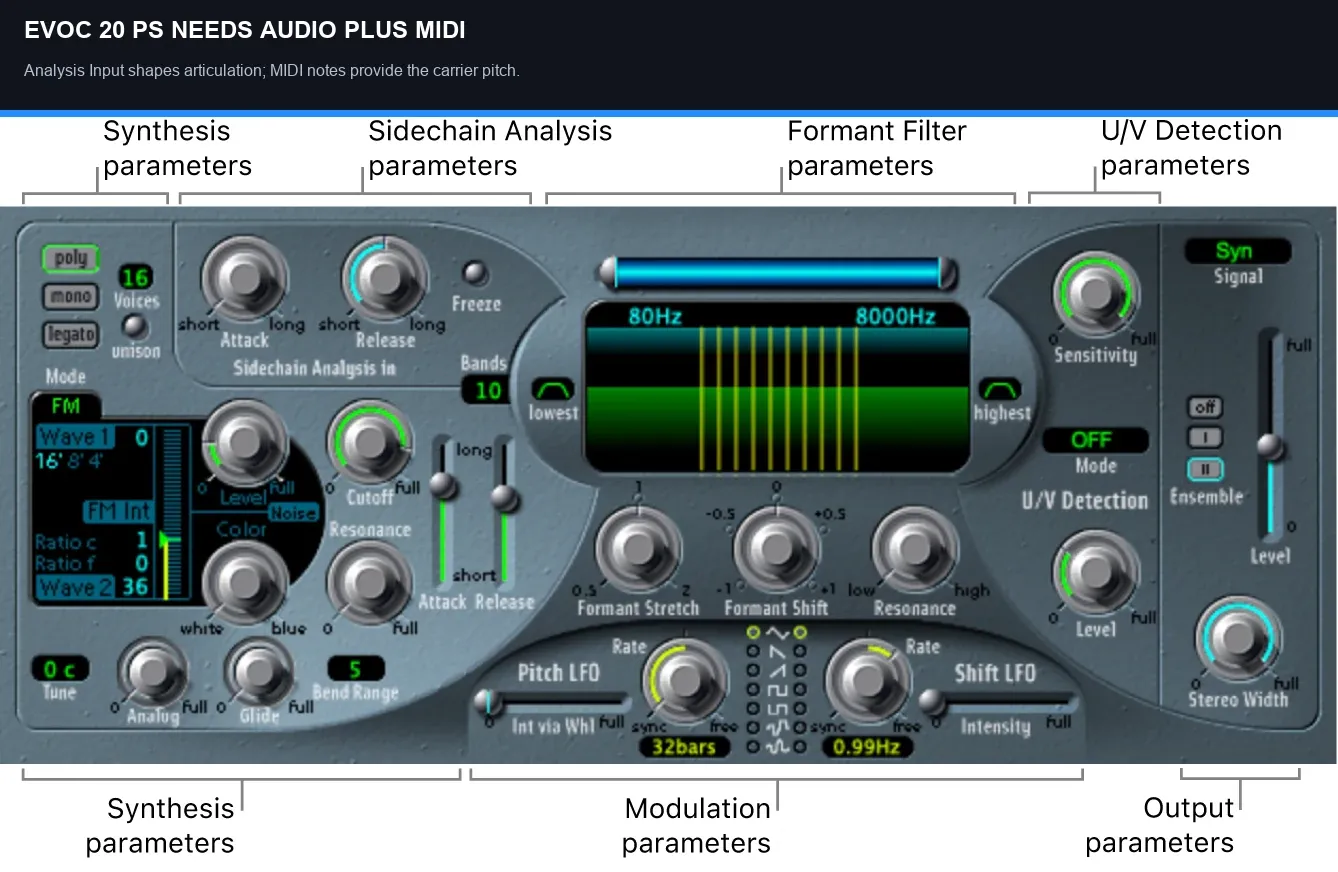Screen dimensions: 1338x872
Task: Click the Shift LFO Intensity slider handle
Action: pyautogui.click(x=930, y=700)
